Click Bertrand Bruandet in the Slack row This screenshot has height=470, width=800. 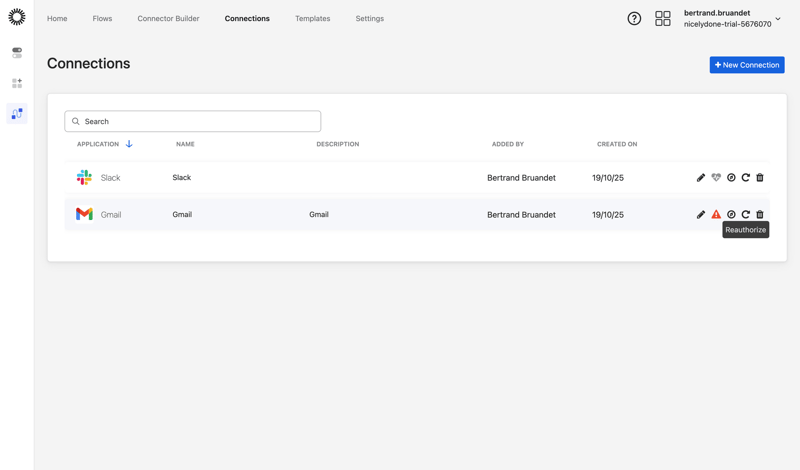pyautogui.click(x=521, y=178)
